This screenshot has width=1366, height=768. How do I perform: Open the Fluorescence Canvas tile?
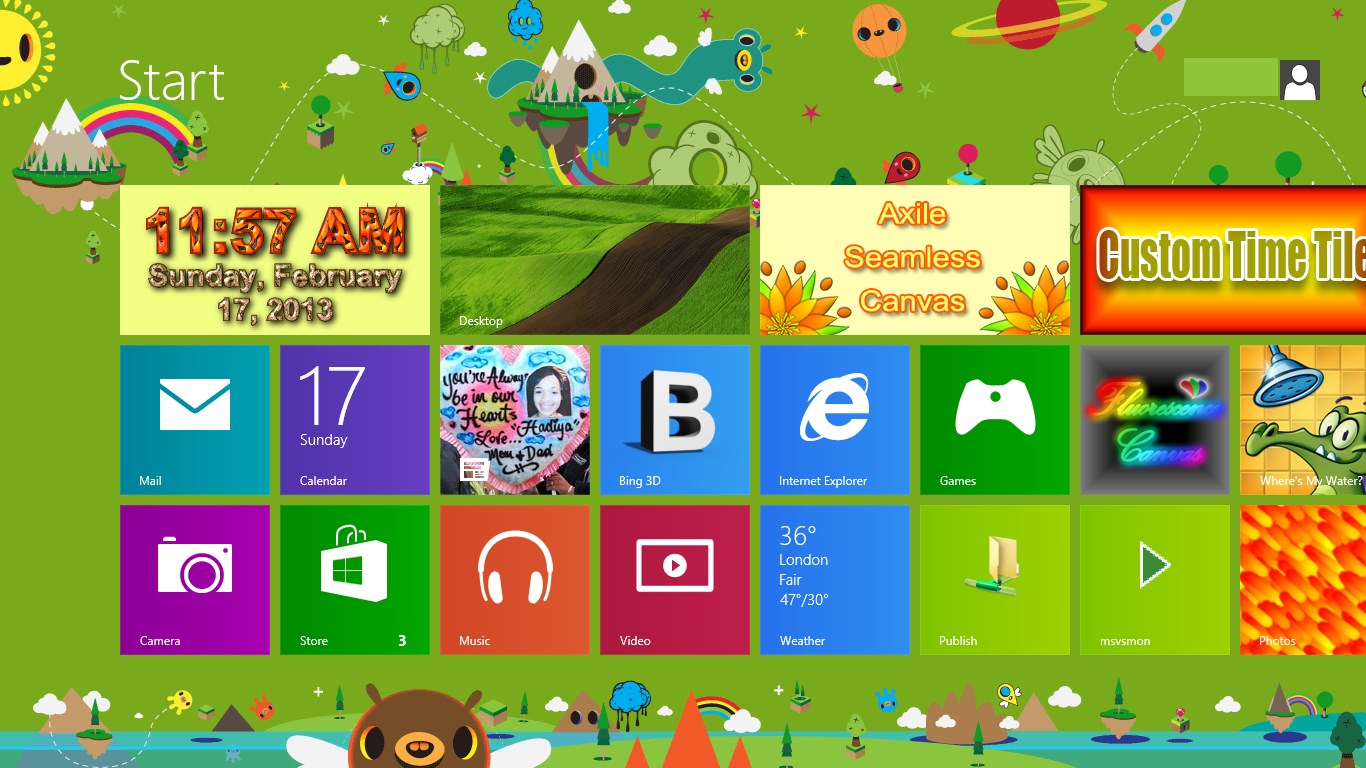(1154, 420)
